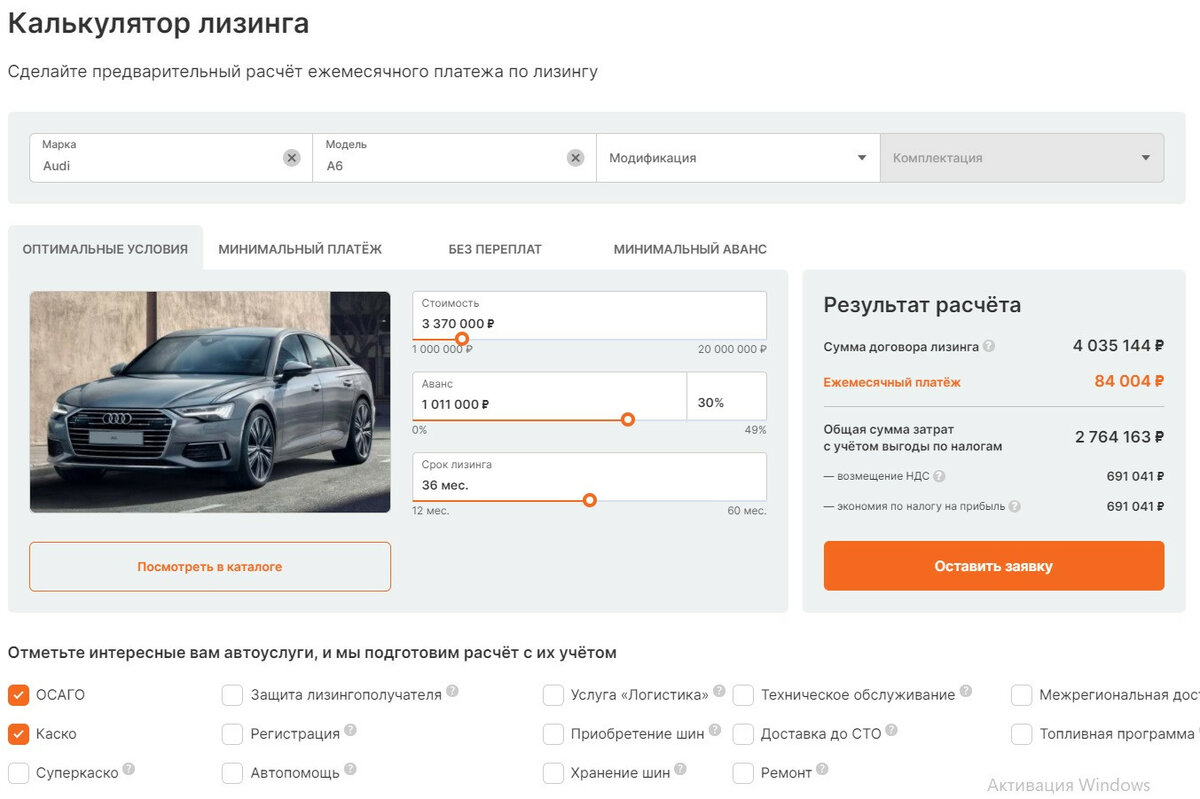The height and width of the screenshot is (799, 1200).
Task: Expand the Комплектация dropdown
Action: pyautogui.click(x=1021, y=158)
